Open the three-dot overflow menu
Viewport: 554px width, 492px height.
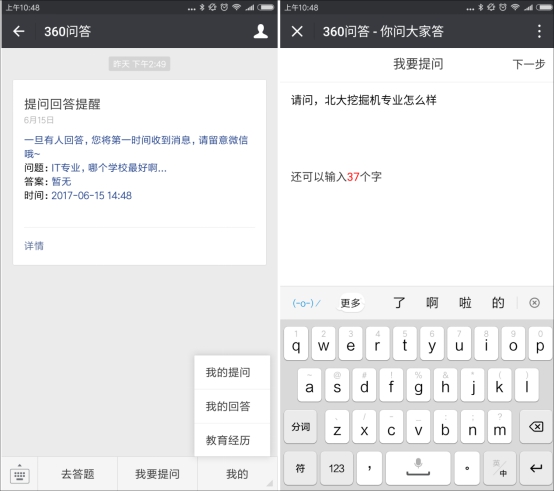click(x=539, y=31)
